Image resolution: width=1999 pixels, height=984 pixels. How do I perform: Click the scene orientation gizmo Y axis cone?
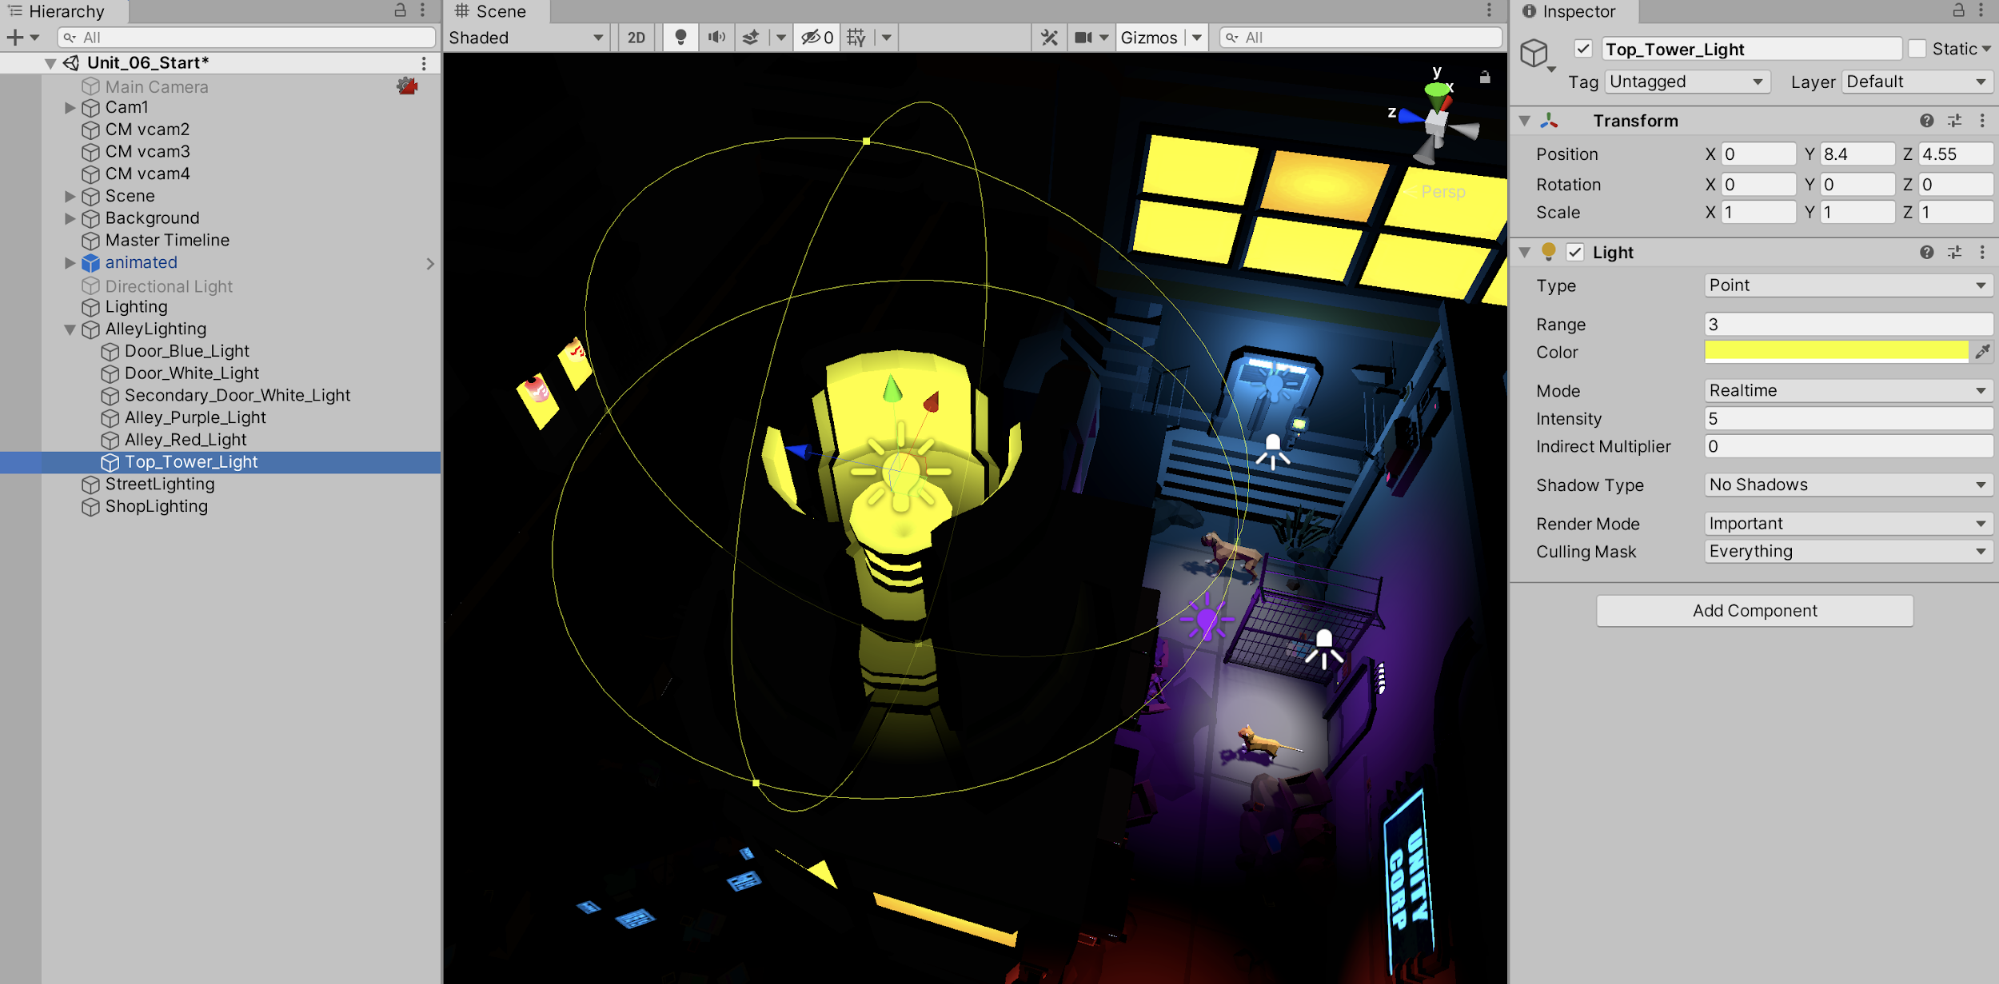(x=1438, y=95)
